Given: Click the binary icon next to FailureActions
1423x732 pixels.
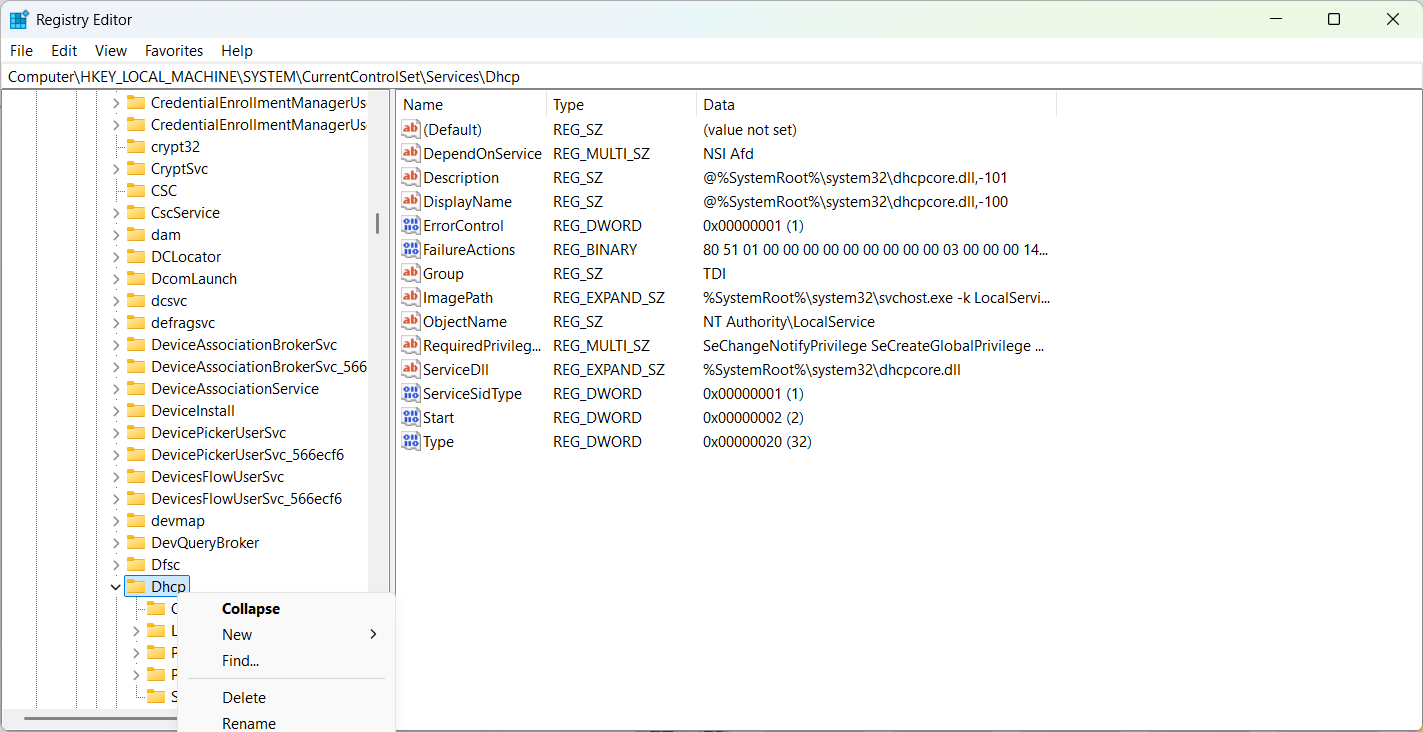Looking at the screenshot, I should tap(410, 250).
